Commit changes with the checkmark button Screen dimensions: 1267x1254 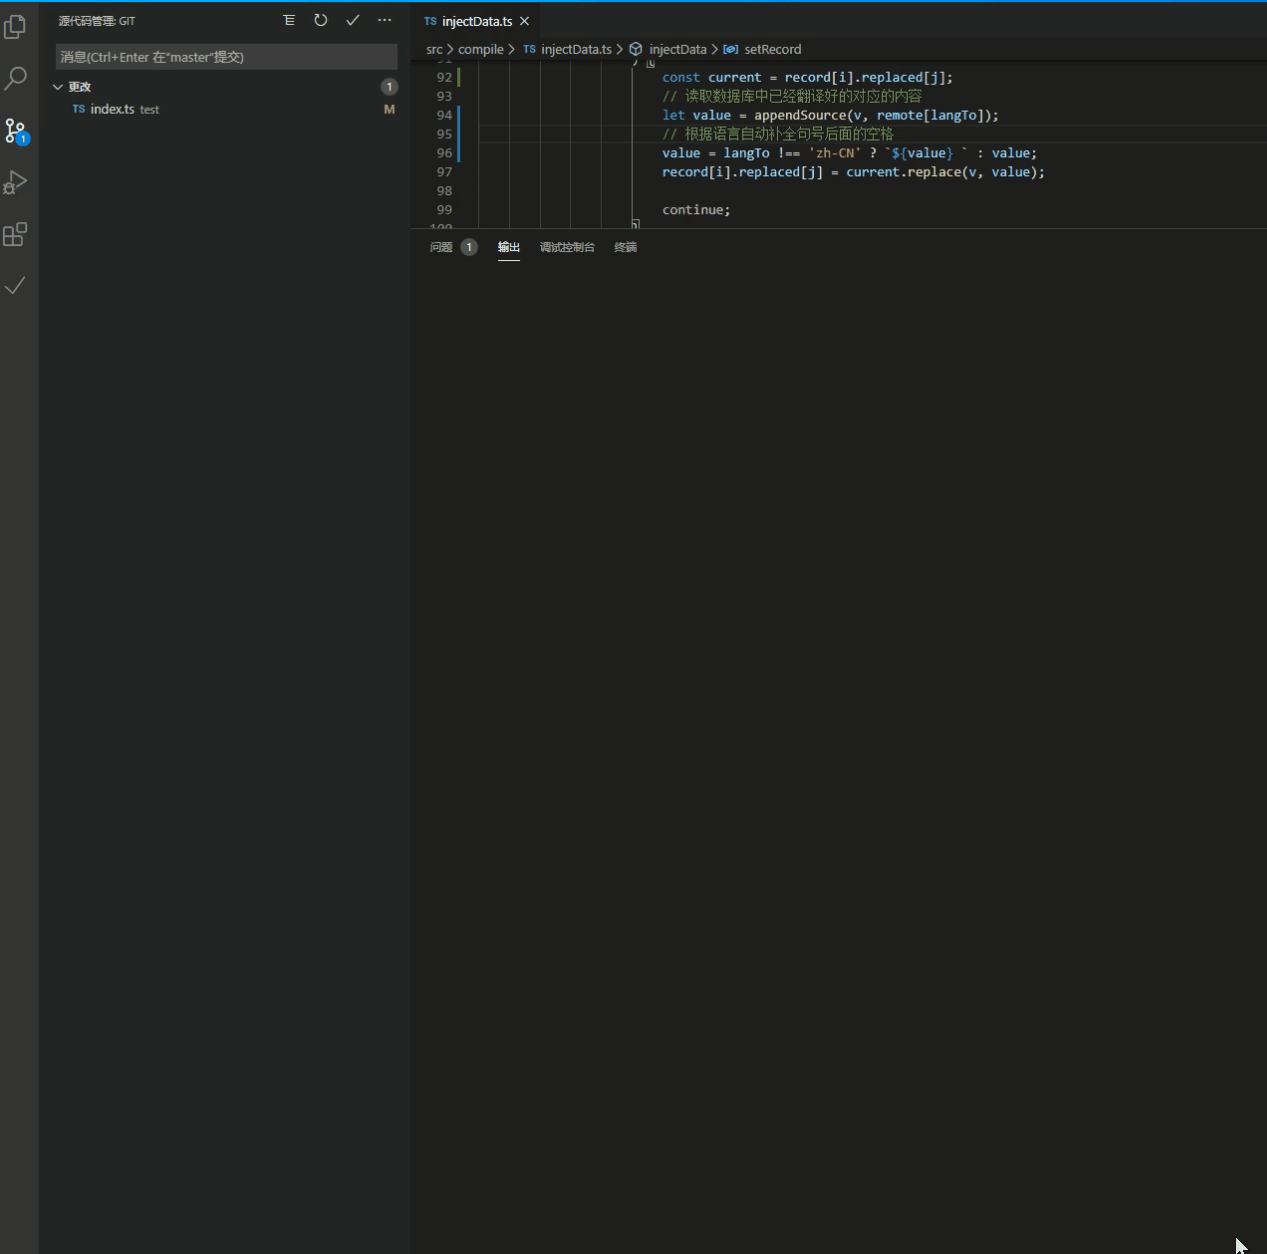coord(353,20)
